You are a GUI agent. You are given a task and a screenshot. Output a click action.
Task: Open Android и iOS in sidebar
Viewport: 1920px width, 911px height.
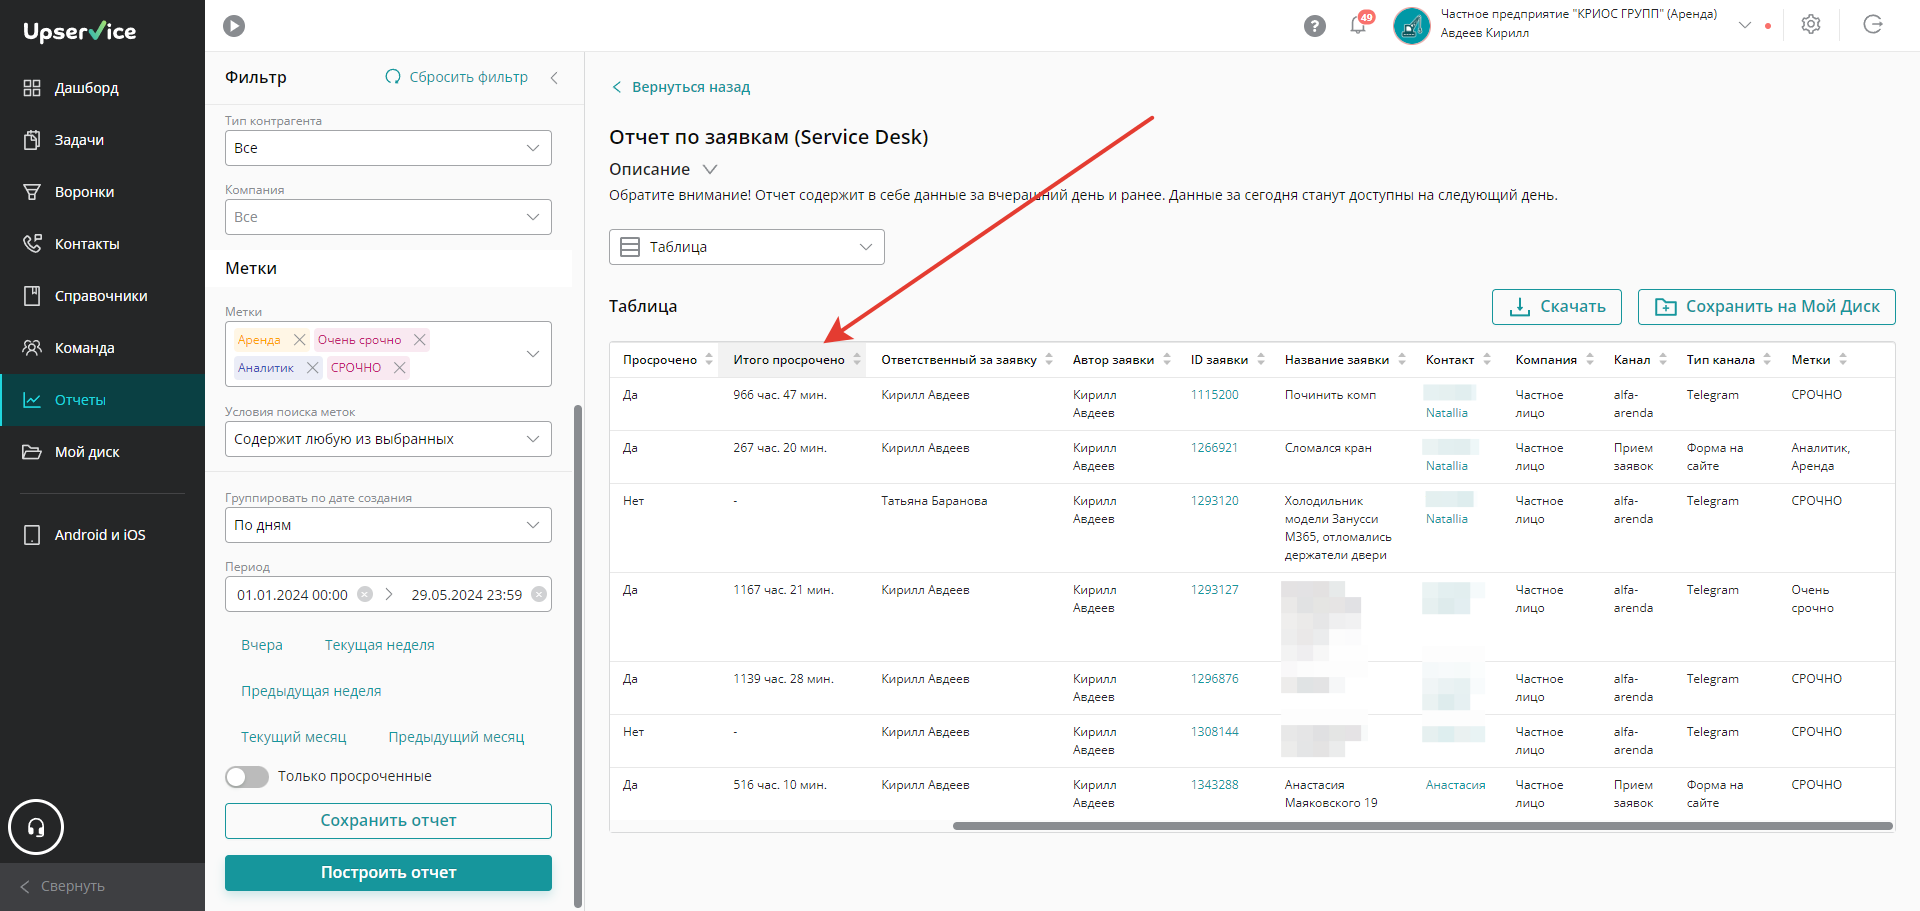click(x=102, y=535)
